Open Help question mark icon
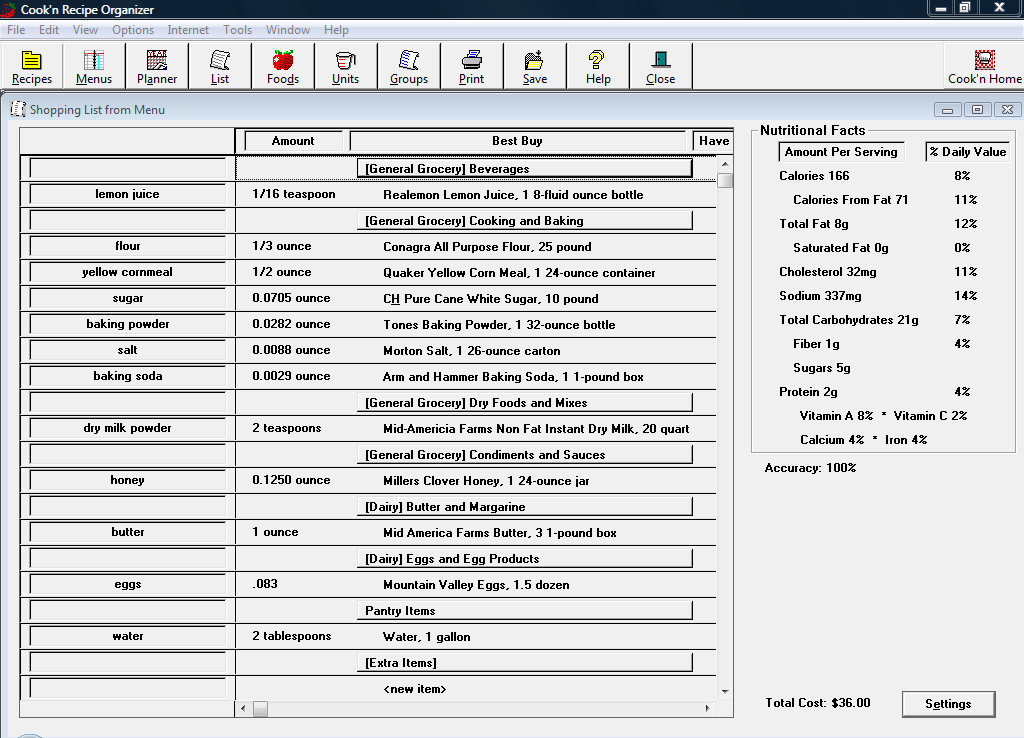Image resolution: width=1024 pixels, height=738 pixels. (x=598, y=67)
